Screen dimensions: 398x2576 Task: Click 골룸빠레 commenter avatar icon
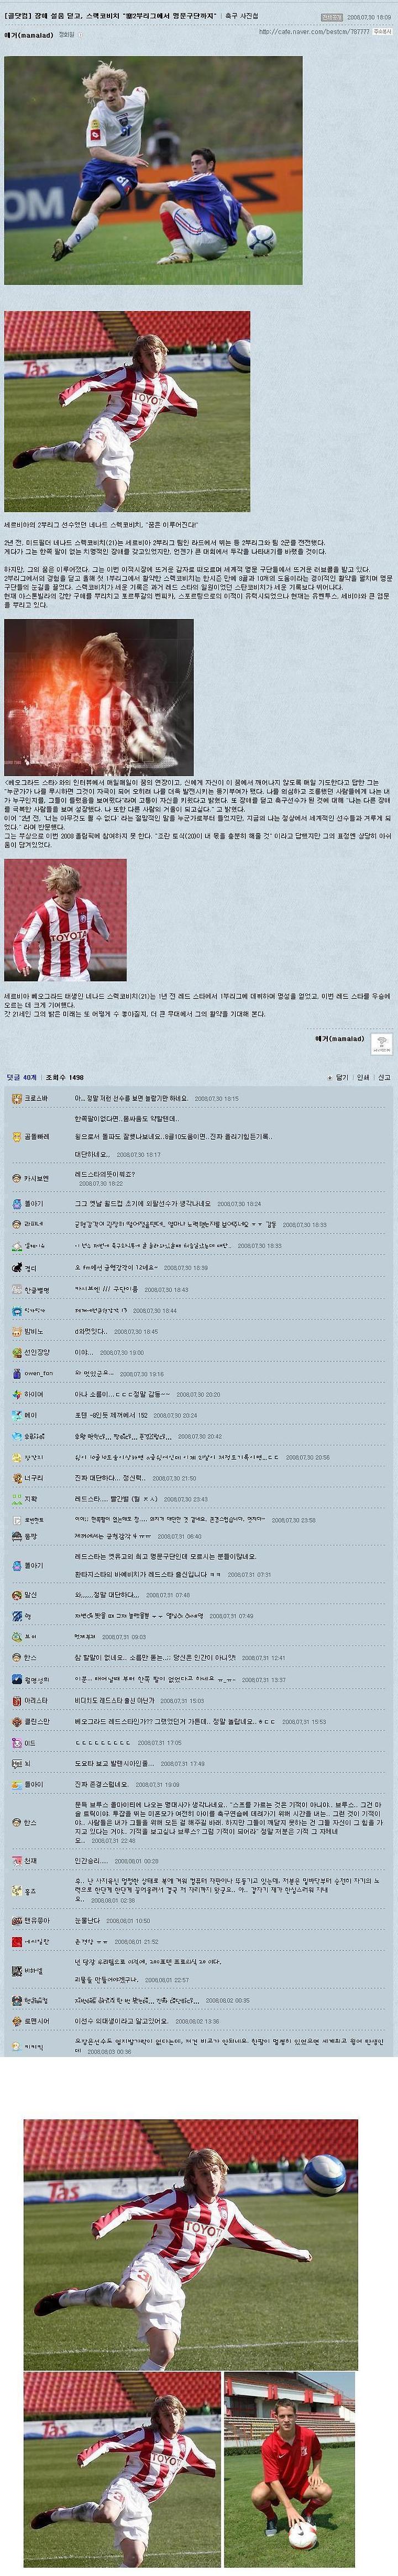(x=16, y=1136)
